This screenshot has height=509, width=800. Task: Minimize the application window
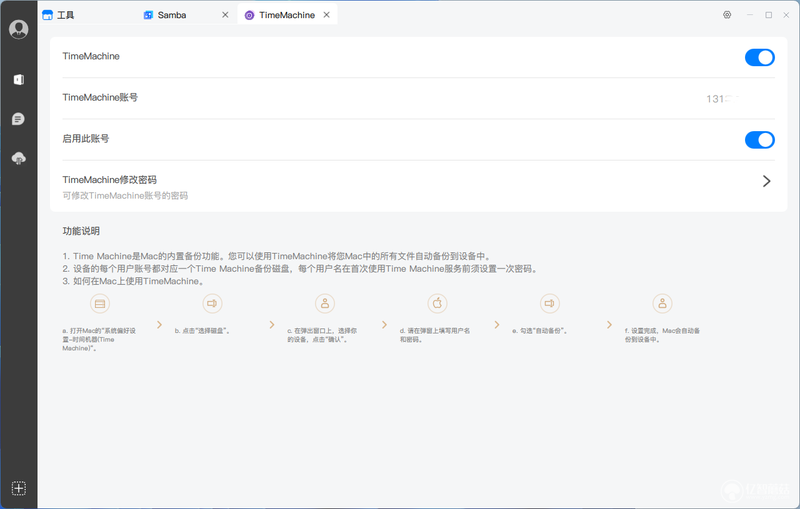[x=750, y=15]
